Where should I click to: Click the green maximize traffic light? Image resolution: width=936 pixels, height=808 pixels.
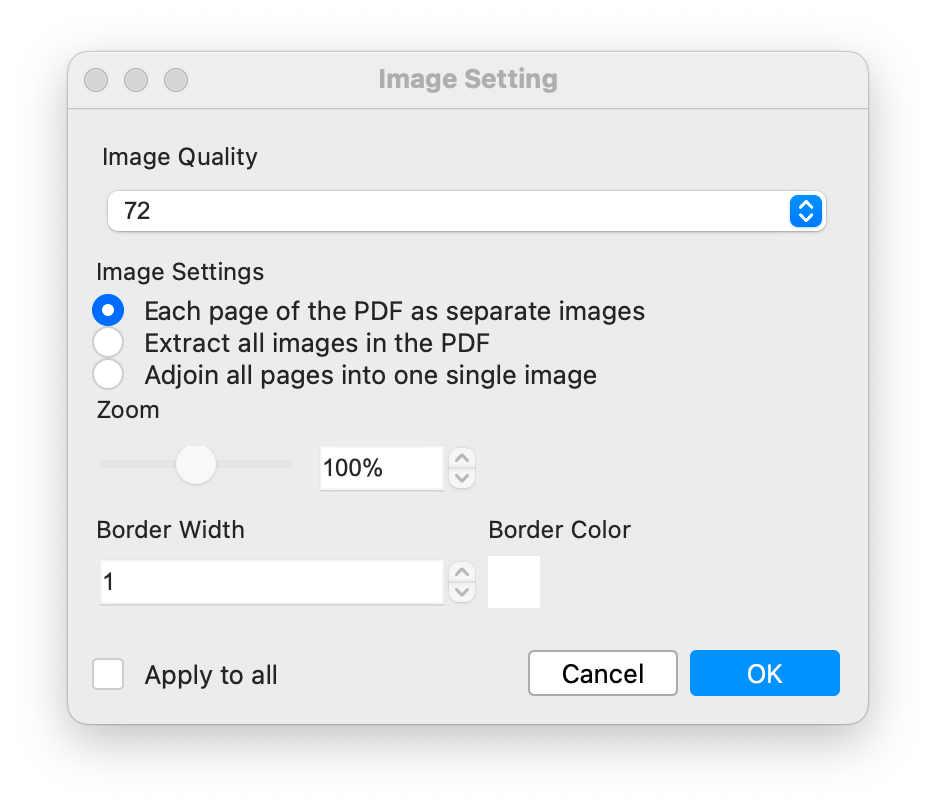pos(176,79)
